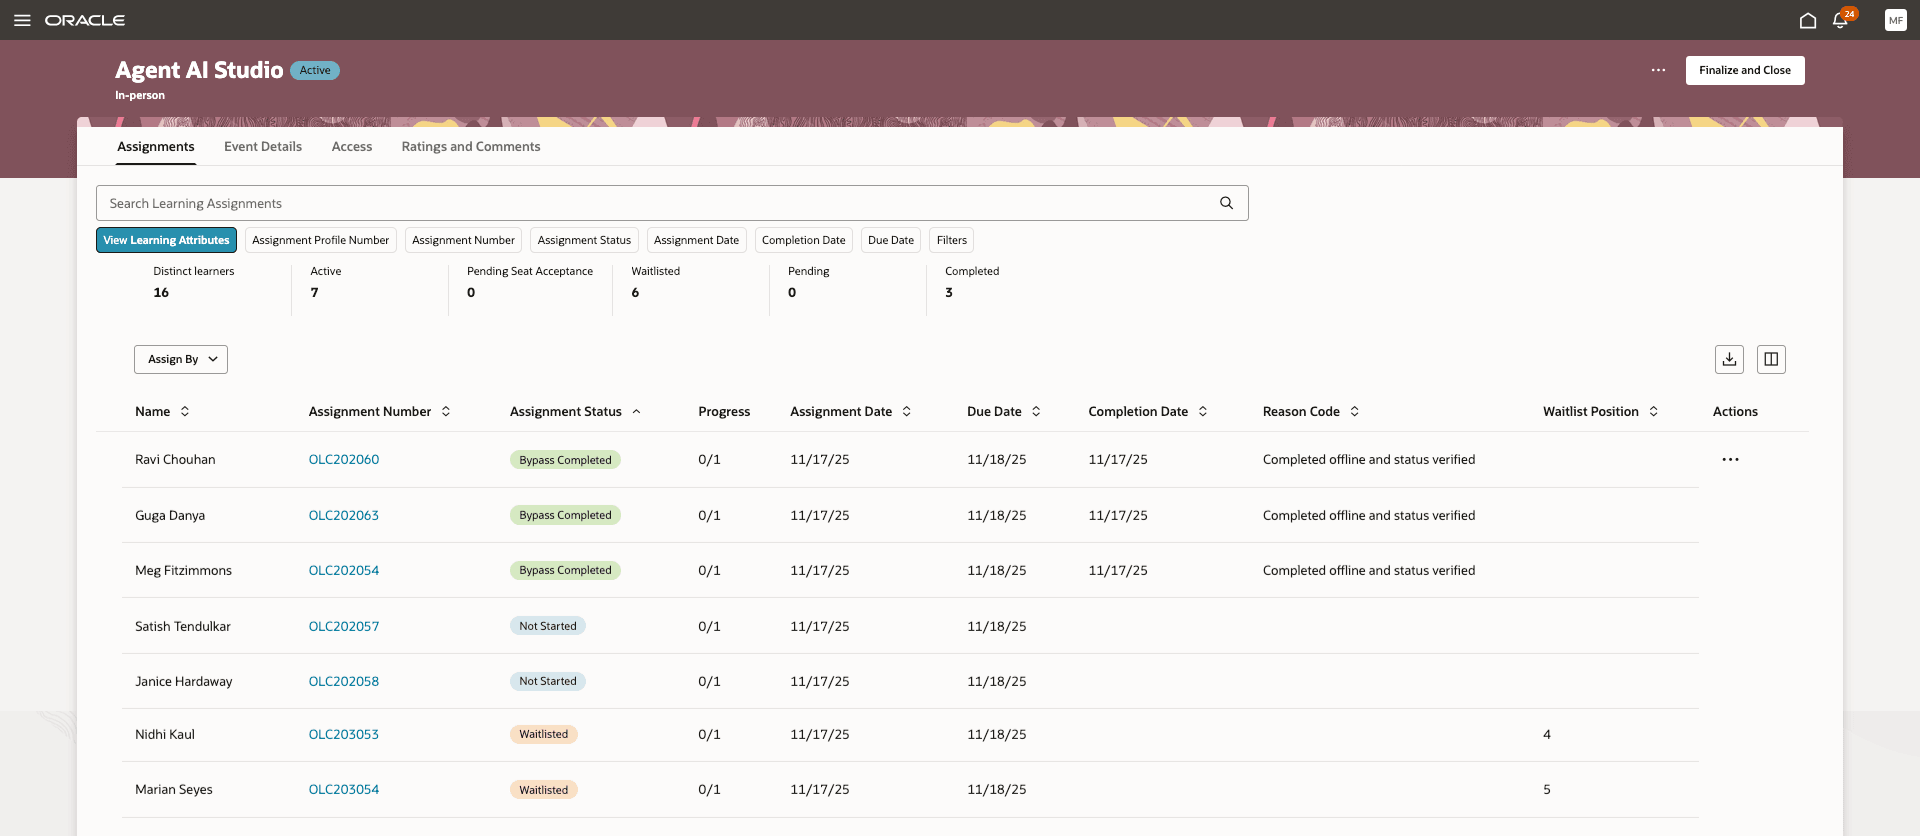The image size is (1920, 836).
Task: Open row actions for Ravi Chouhan
Action: (x=1730, y=460)
